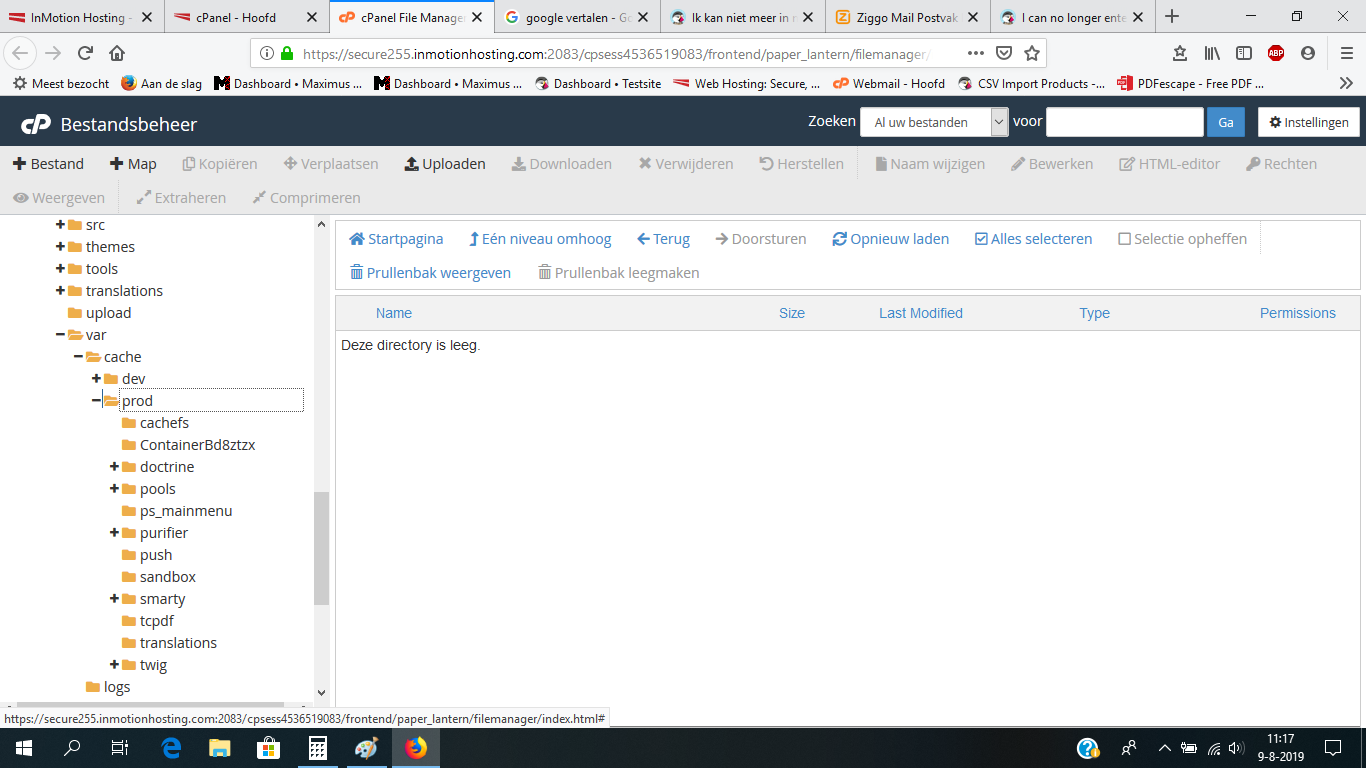This screenshot has height=768, width=1366.
Task: Click Terug to go back
Action: click(663, 239)
